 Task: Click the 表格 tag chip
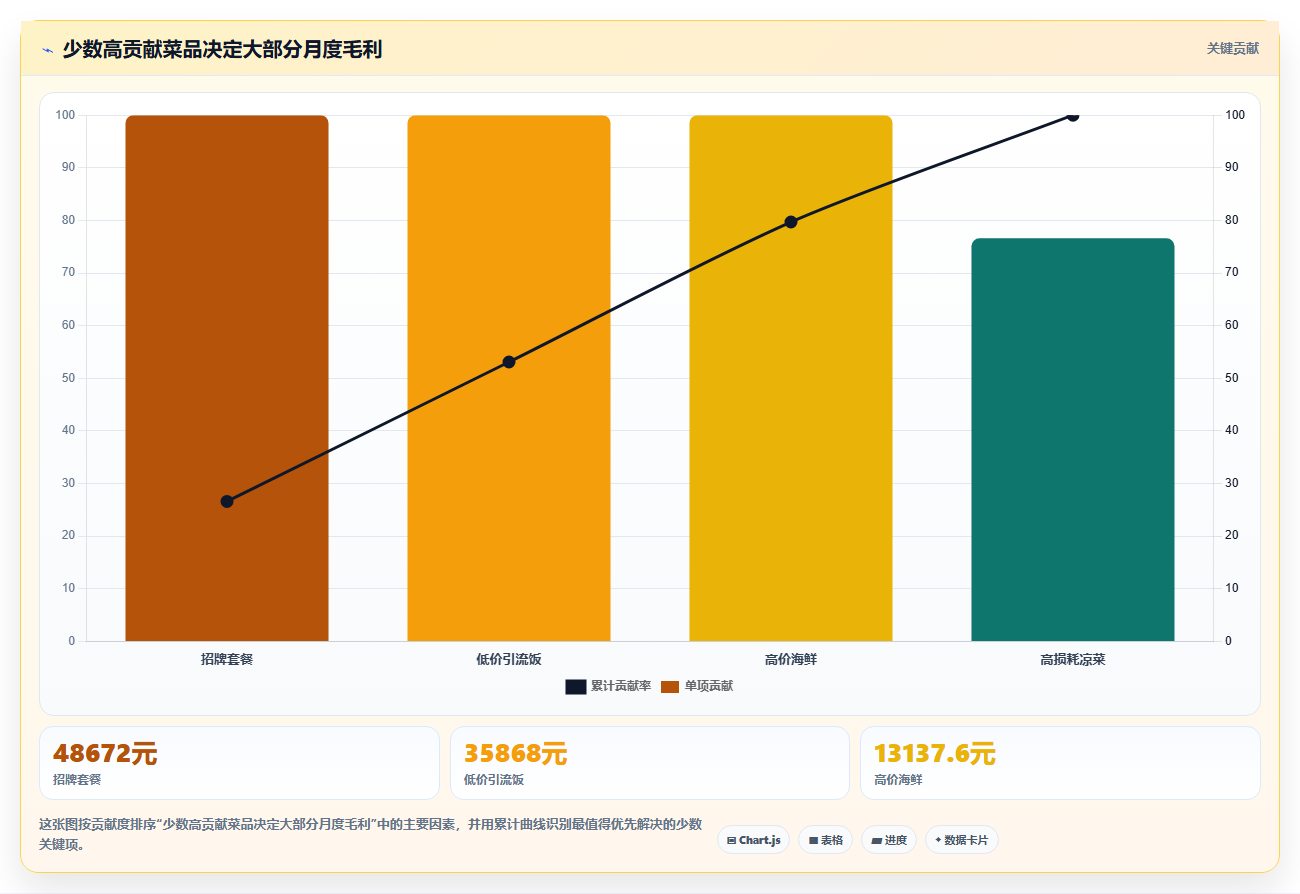tap(825, 840)
